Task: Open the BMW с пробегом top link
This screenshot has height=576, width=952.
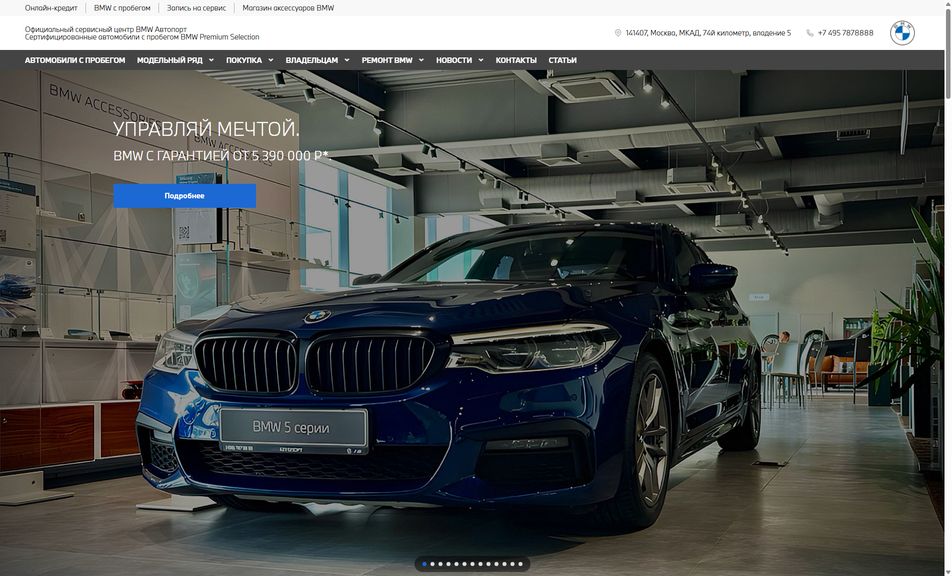Action: 122,8
